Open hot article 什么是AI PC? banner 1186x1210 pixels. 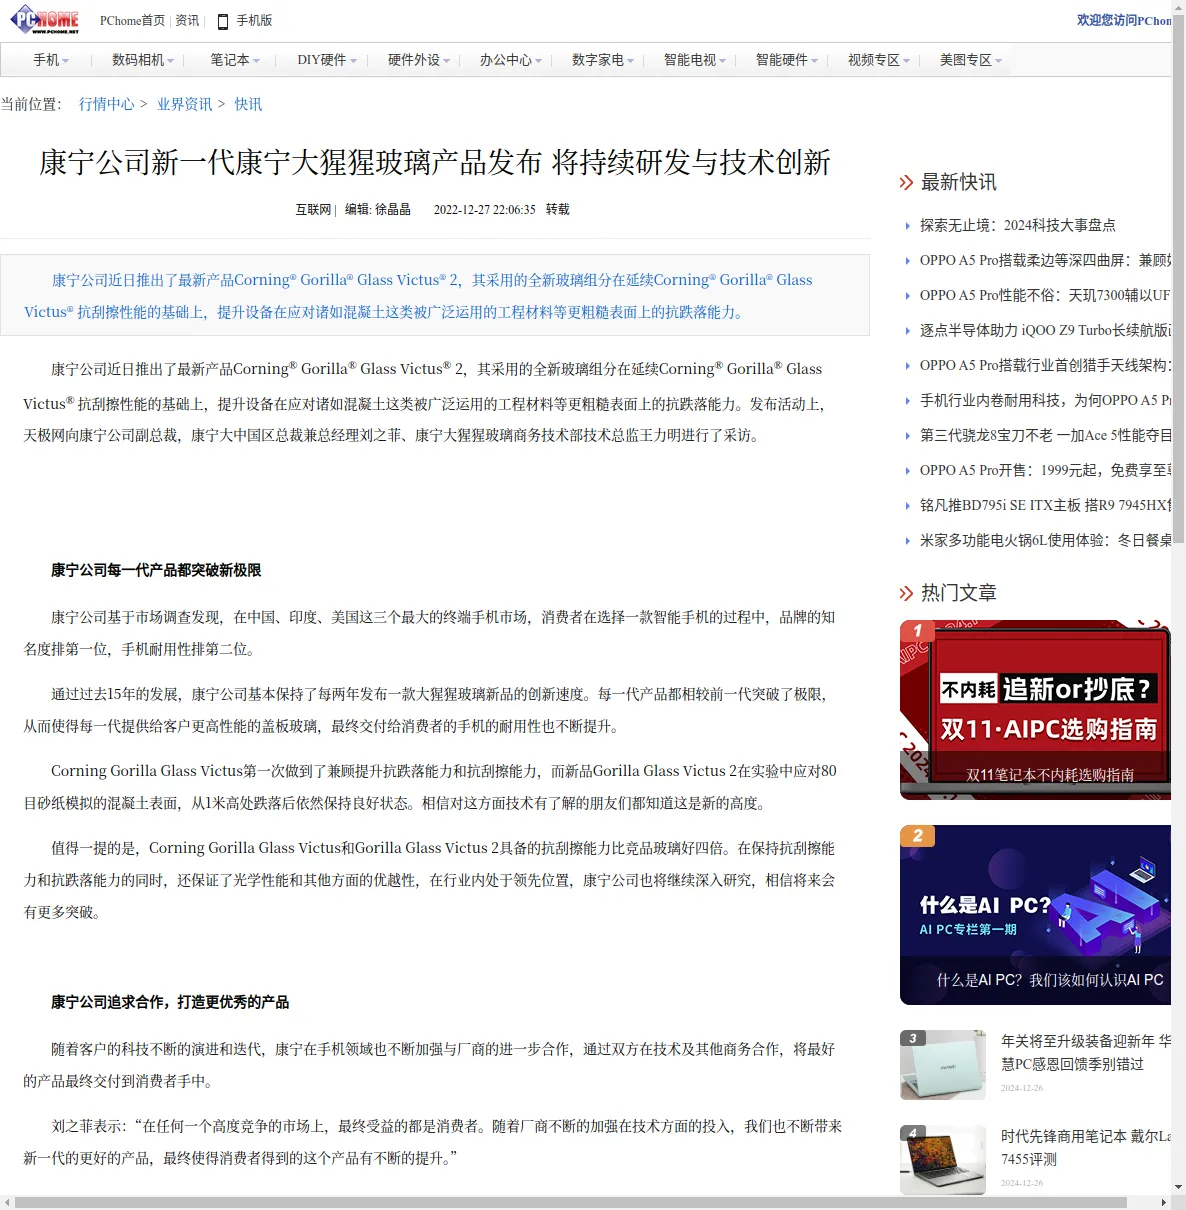point(1035,915)
